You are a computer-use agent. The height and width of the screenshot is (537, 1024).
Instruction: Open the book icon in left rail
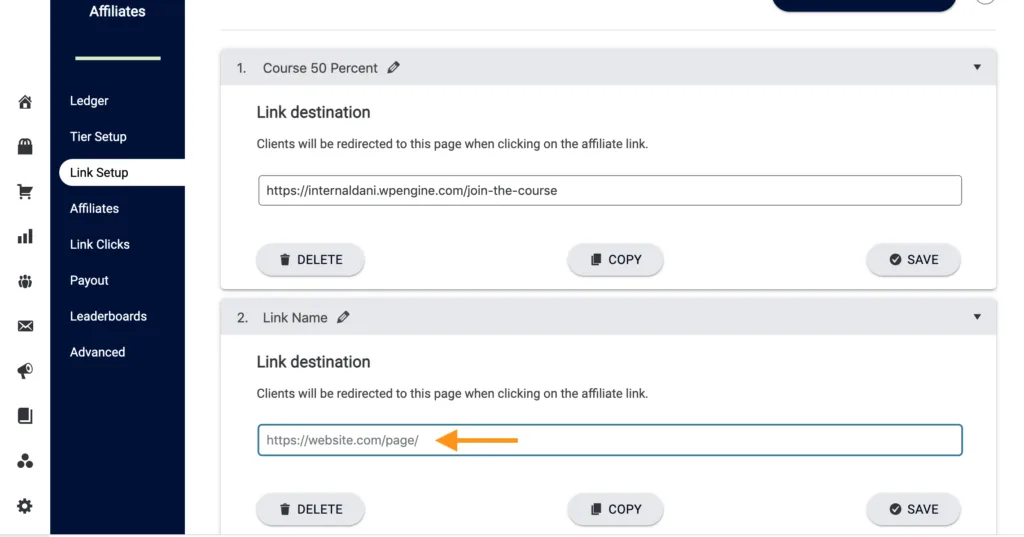25,416
